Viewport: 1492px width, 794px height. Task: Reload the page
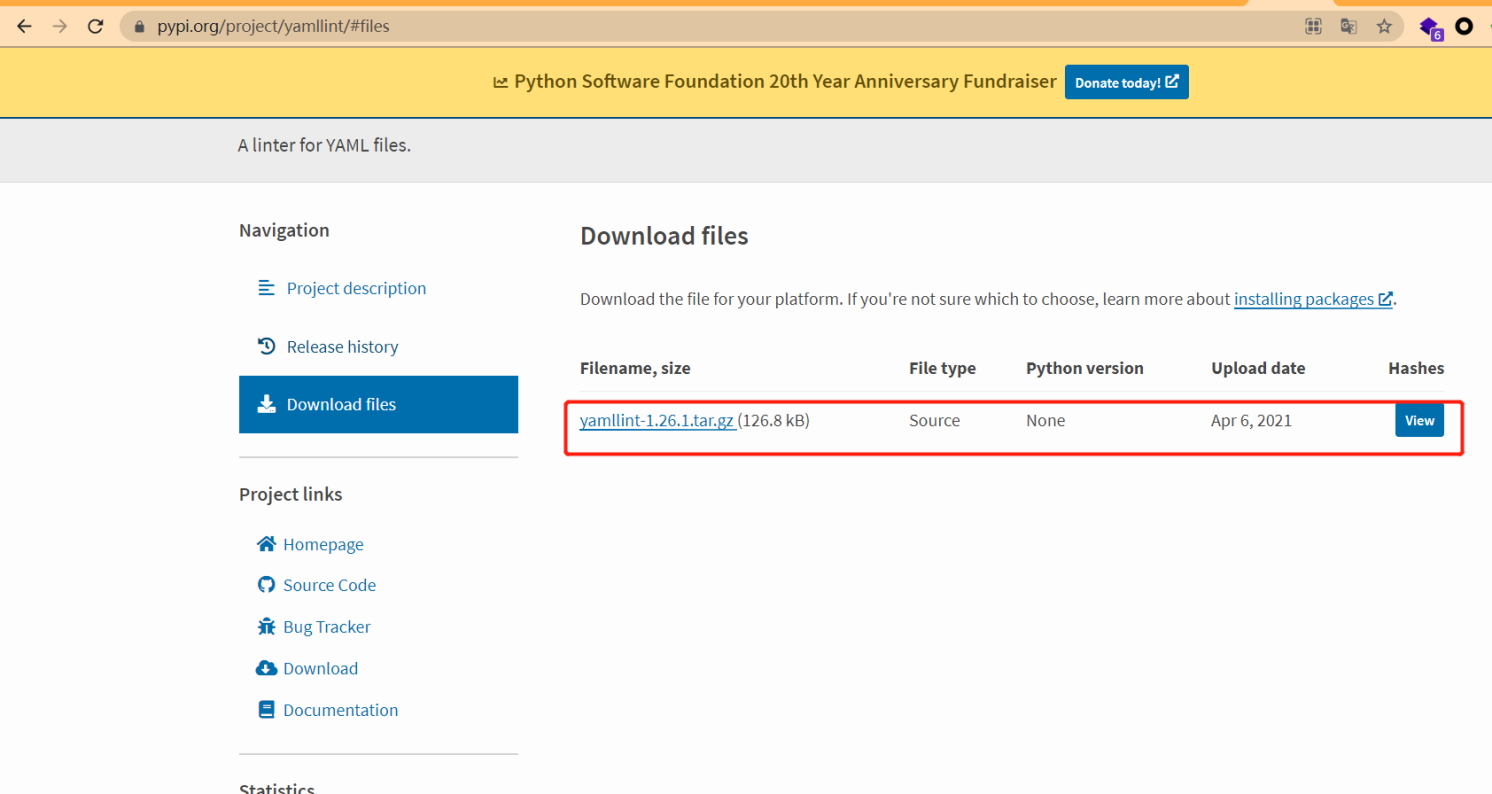pos(96,27)
